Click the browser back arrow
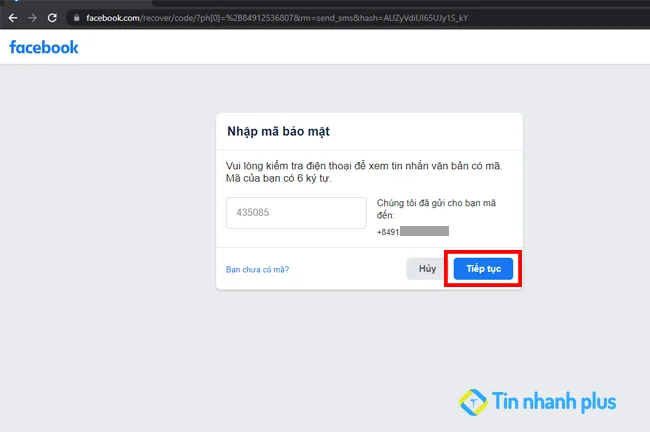Image resolution: width=650 pixels, height=432 pixels. click(13, 18)
